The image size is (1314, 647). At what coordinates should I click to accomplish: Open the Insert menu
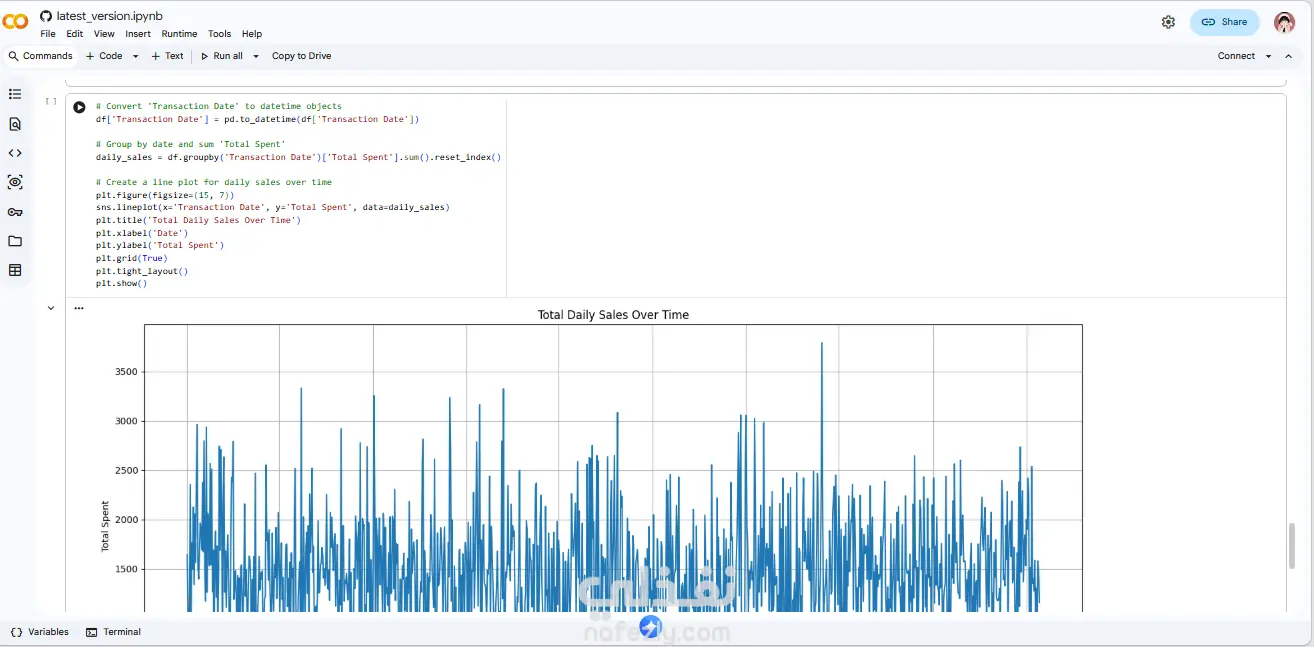138,34
